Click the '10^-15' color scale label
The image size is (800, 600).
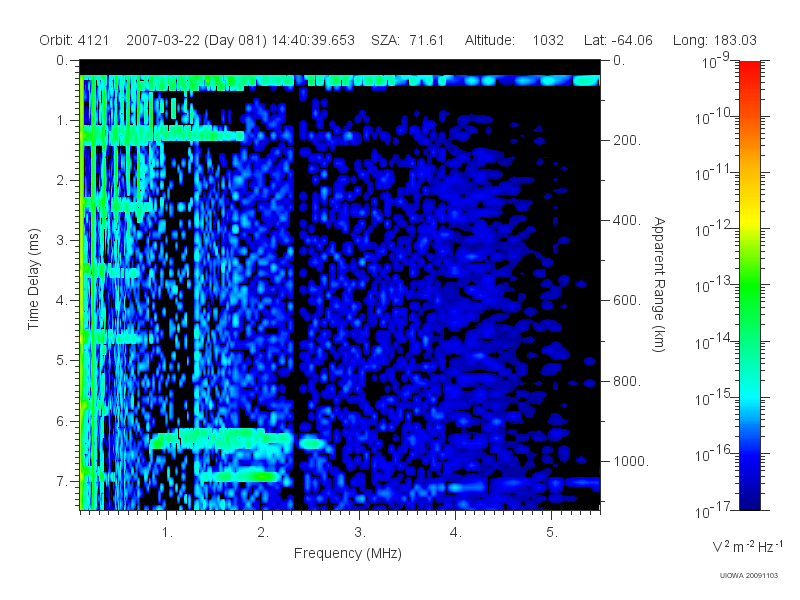(713, 397)
